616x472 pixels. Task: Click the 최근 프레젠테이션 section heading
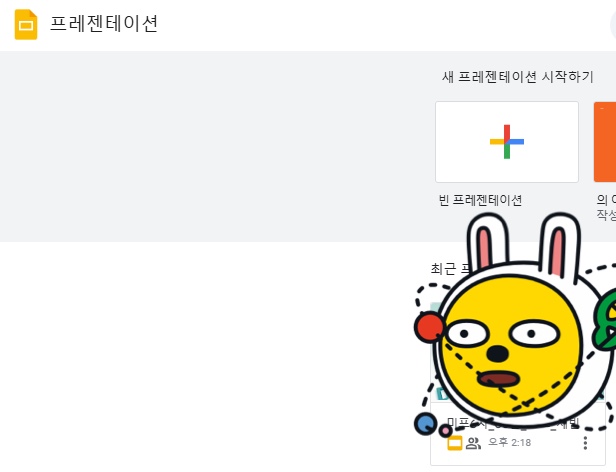[450, 269]
